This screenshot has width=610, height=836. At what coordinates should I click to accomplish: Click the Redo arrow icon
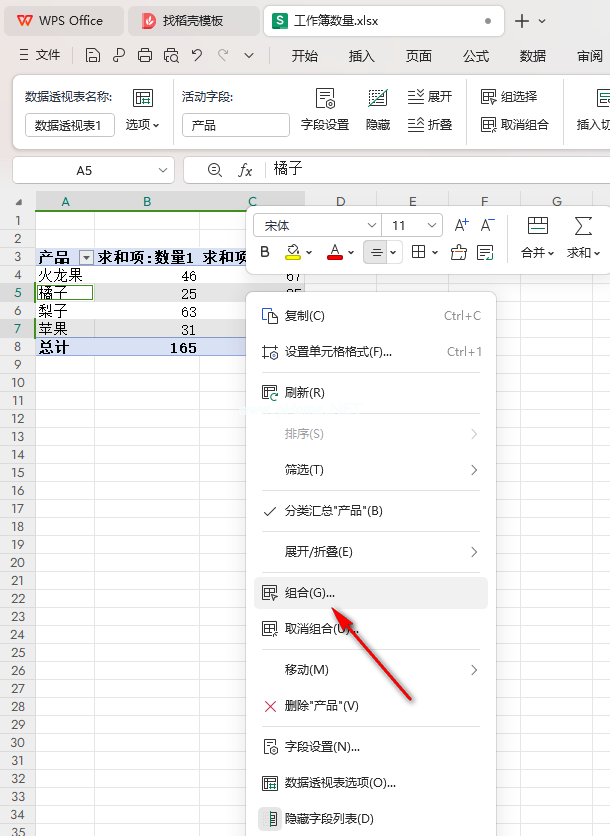(223, 55)
